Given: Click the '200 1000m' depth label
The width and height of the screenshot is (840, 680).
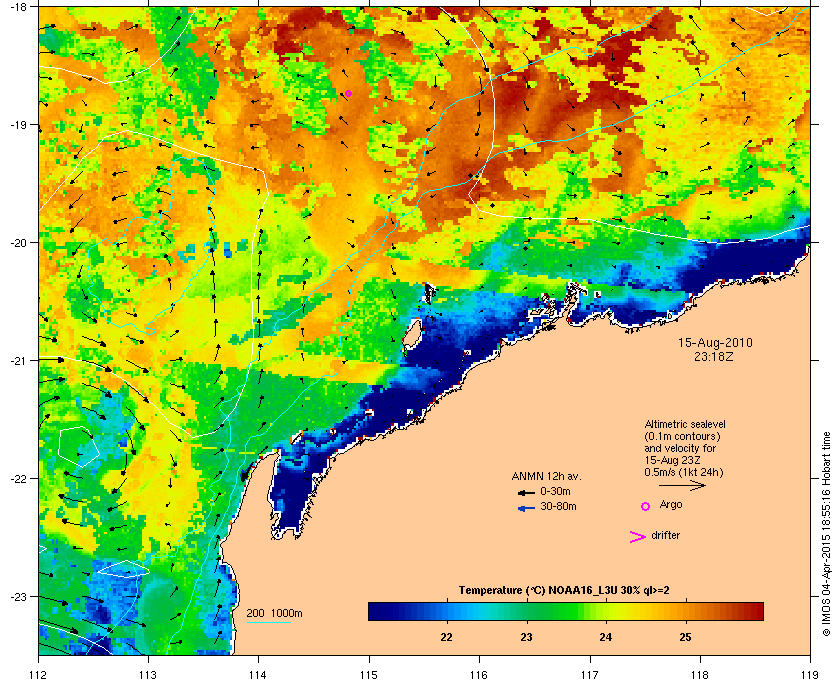Looking at the screenshot, I should click(274, 613).
